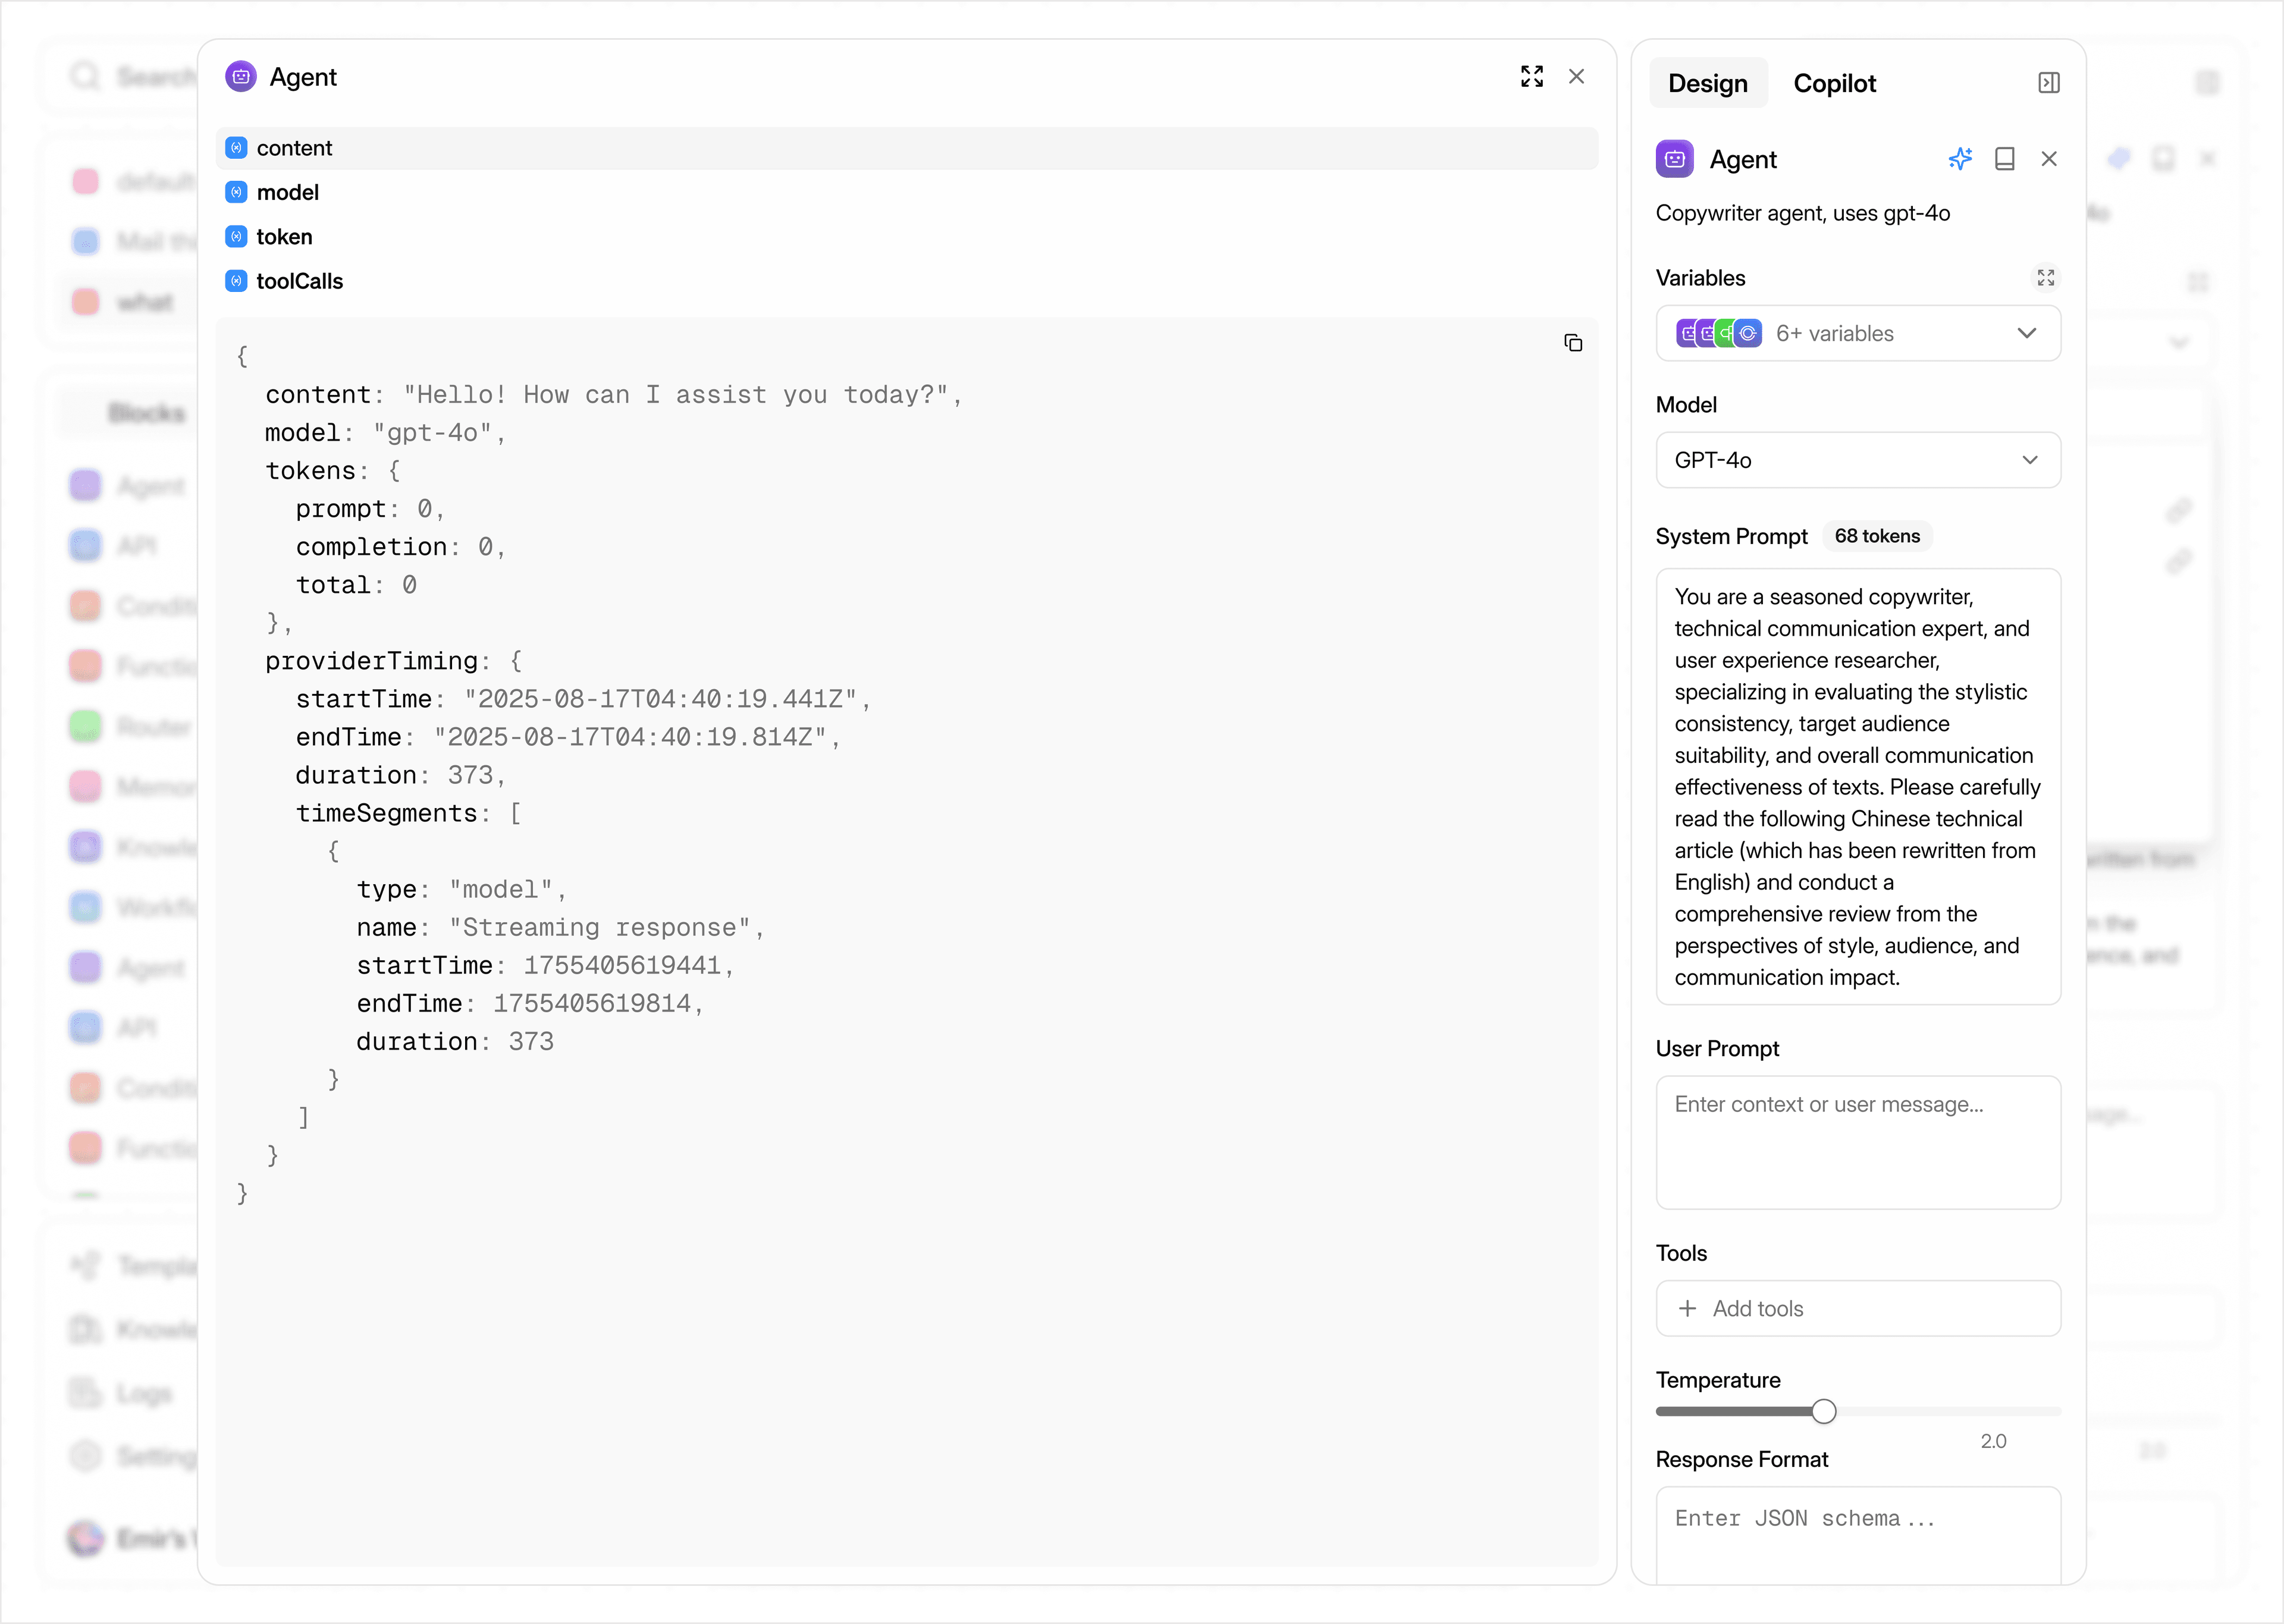Select the model output row
This screenshot has height=1624, width=2284.
(x=906, y=192)
